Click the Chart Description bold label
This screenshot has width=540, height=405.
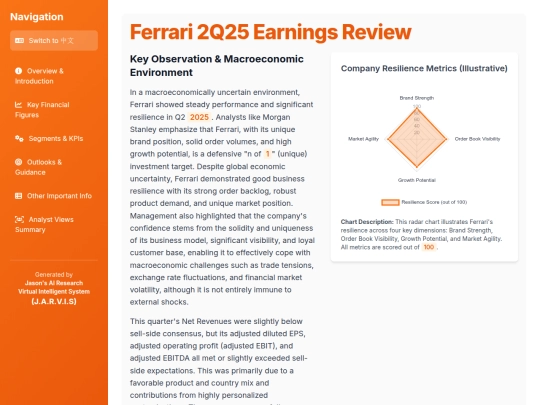coord(367,222)
